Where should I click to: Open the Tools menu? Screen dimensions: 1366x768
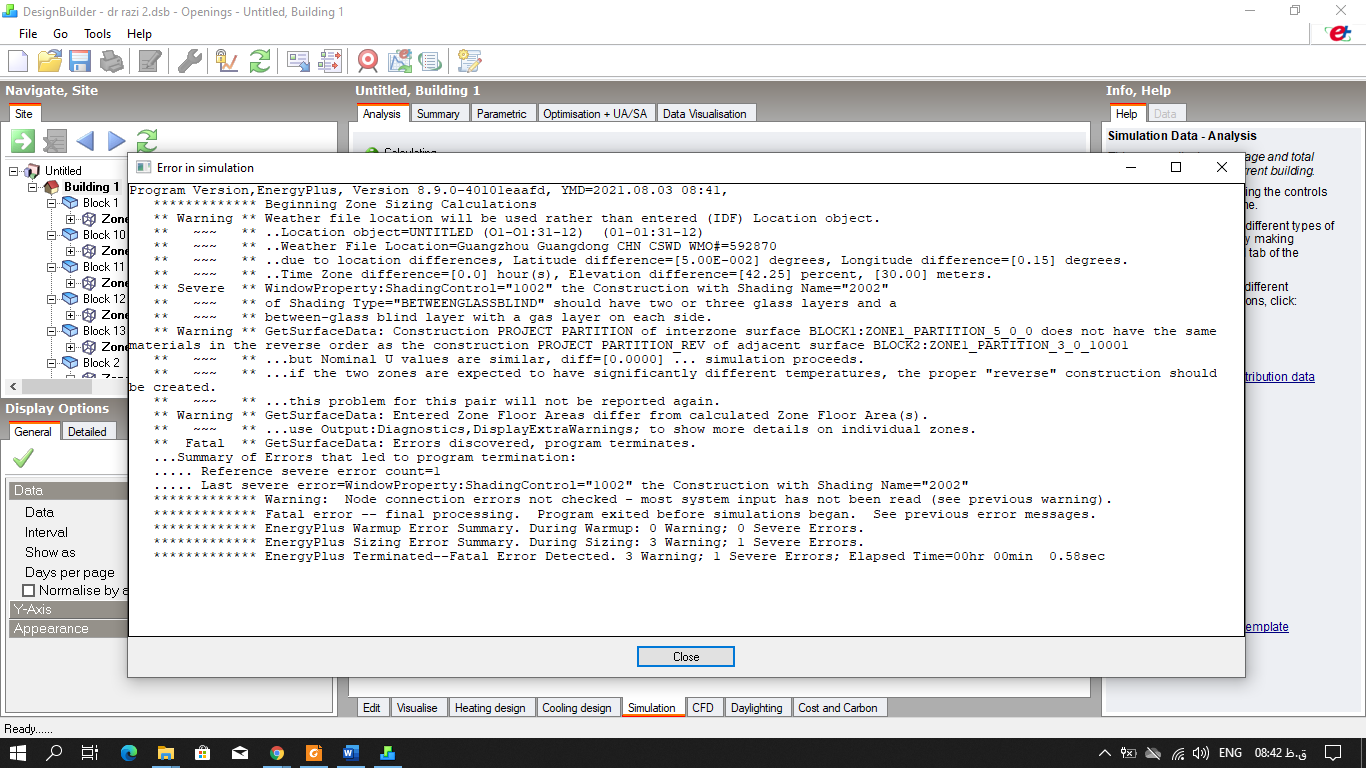(x=98, y=34)
